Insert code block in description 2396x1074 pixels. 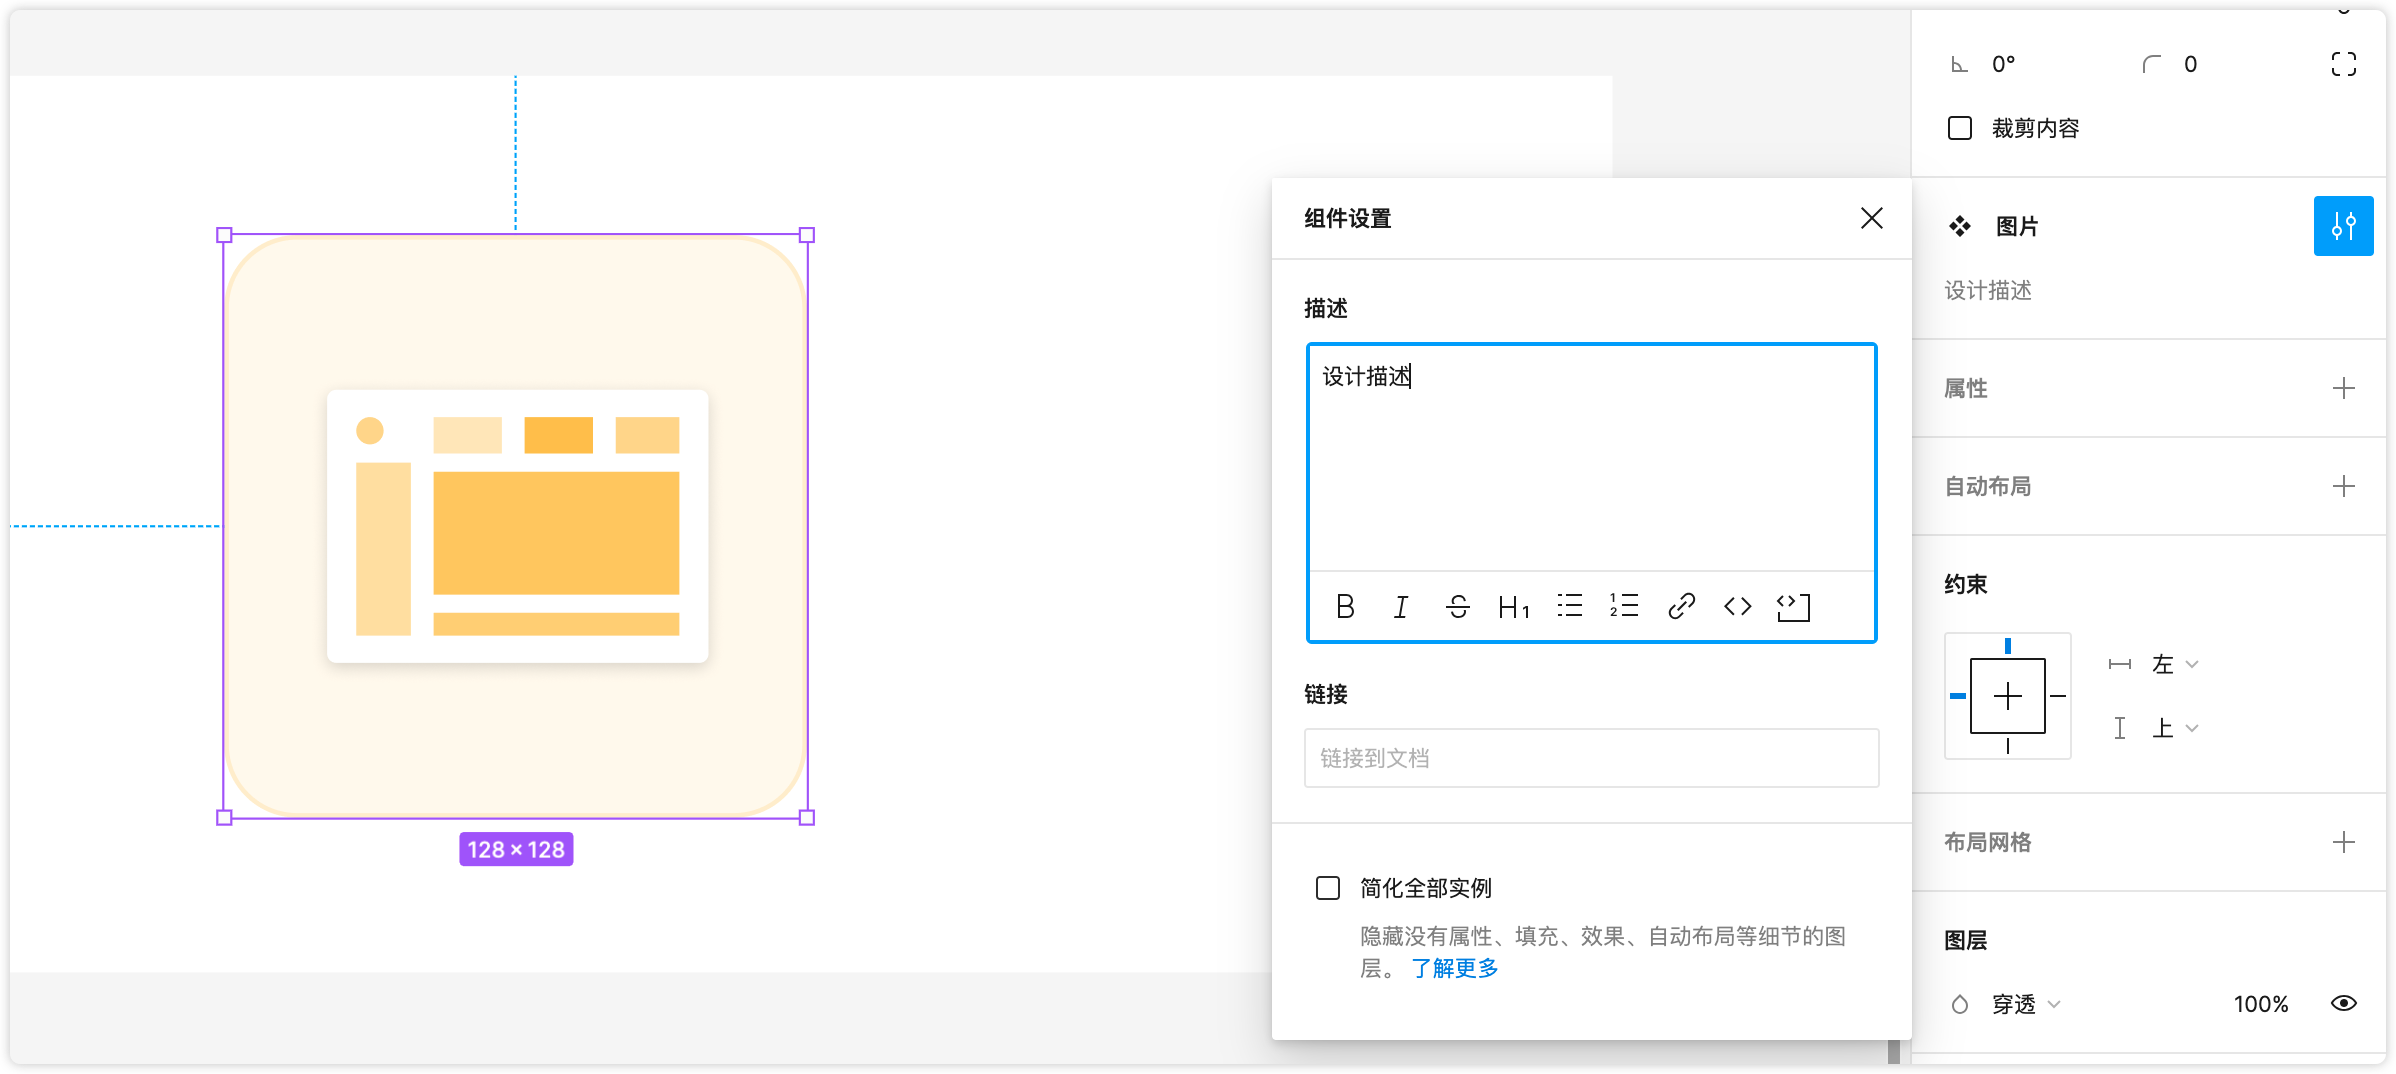point(1793,607)
